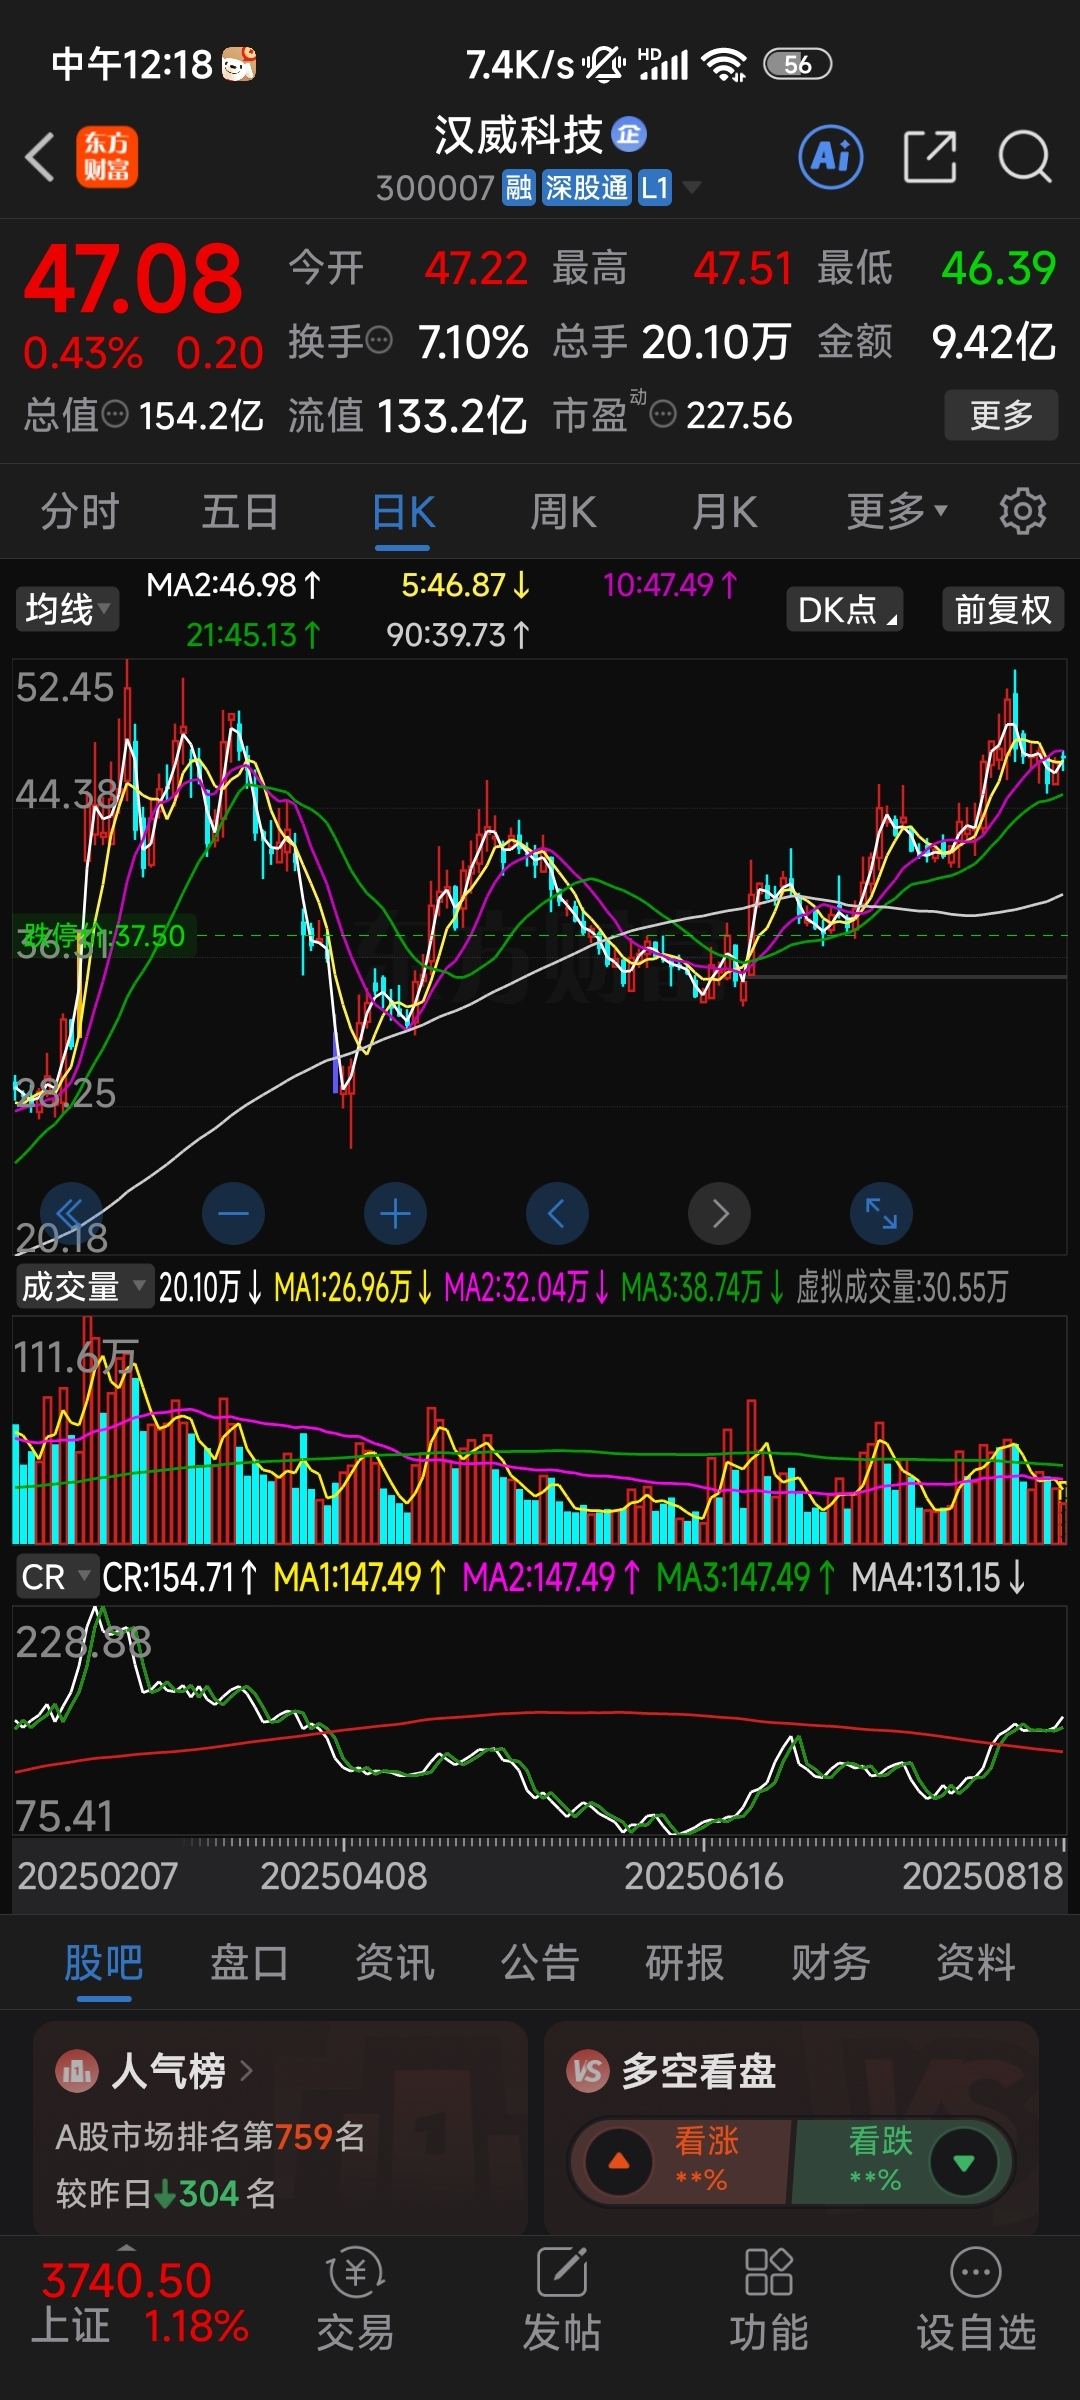This screenshot has height=2400, width=1080.
Task: Tap info icon next to 换手
Action: 380,341
